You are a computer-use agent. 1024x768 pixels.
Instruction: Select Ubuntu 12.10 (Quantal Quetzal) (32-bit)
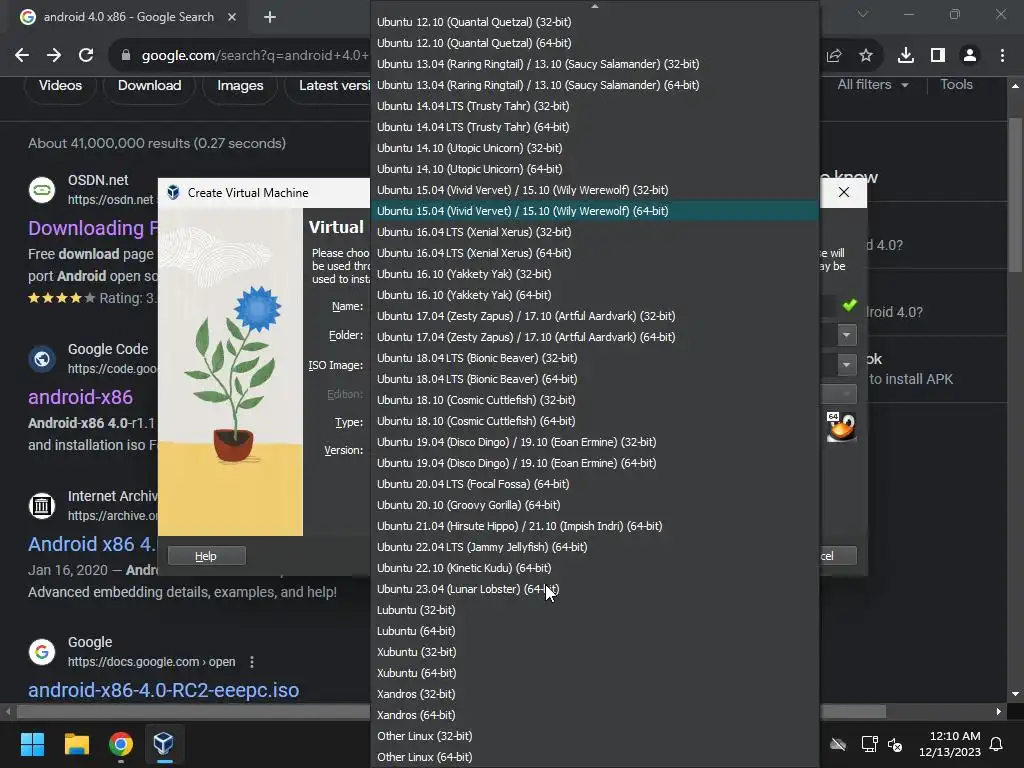594,22
